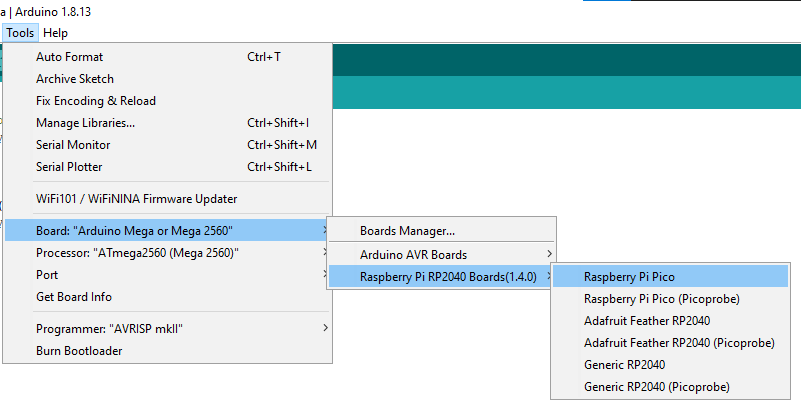Open Manage Libraries...
The height and width of the screenshot is (408, 801).
point(168,123)
